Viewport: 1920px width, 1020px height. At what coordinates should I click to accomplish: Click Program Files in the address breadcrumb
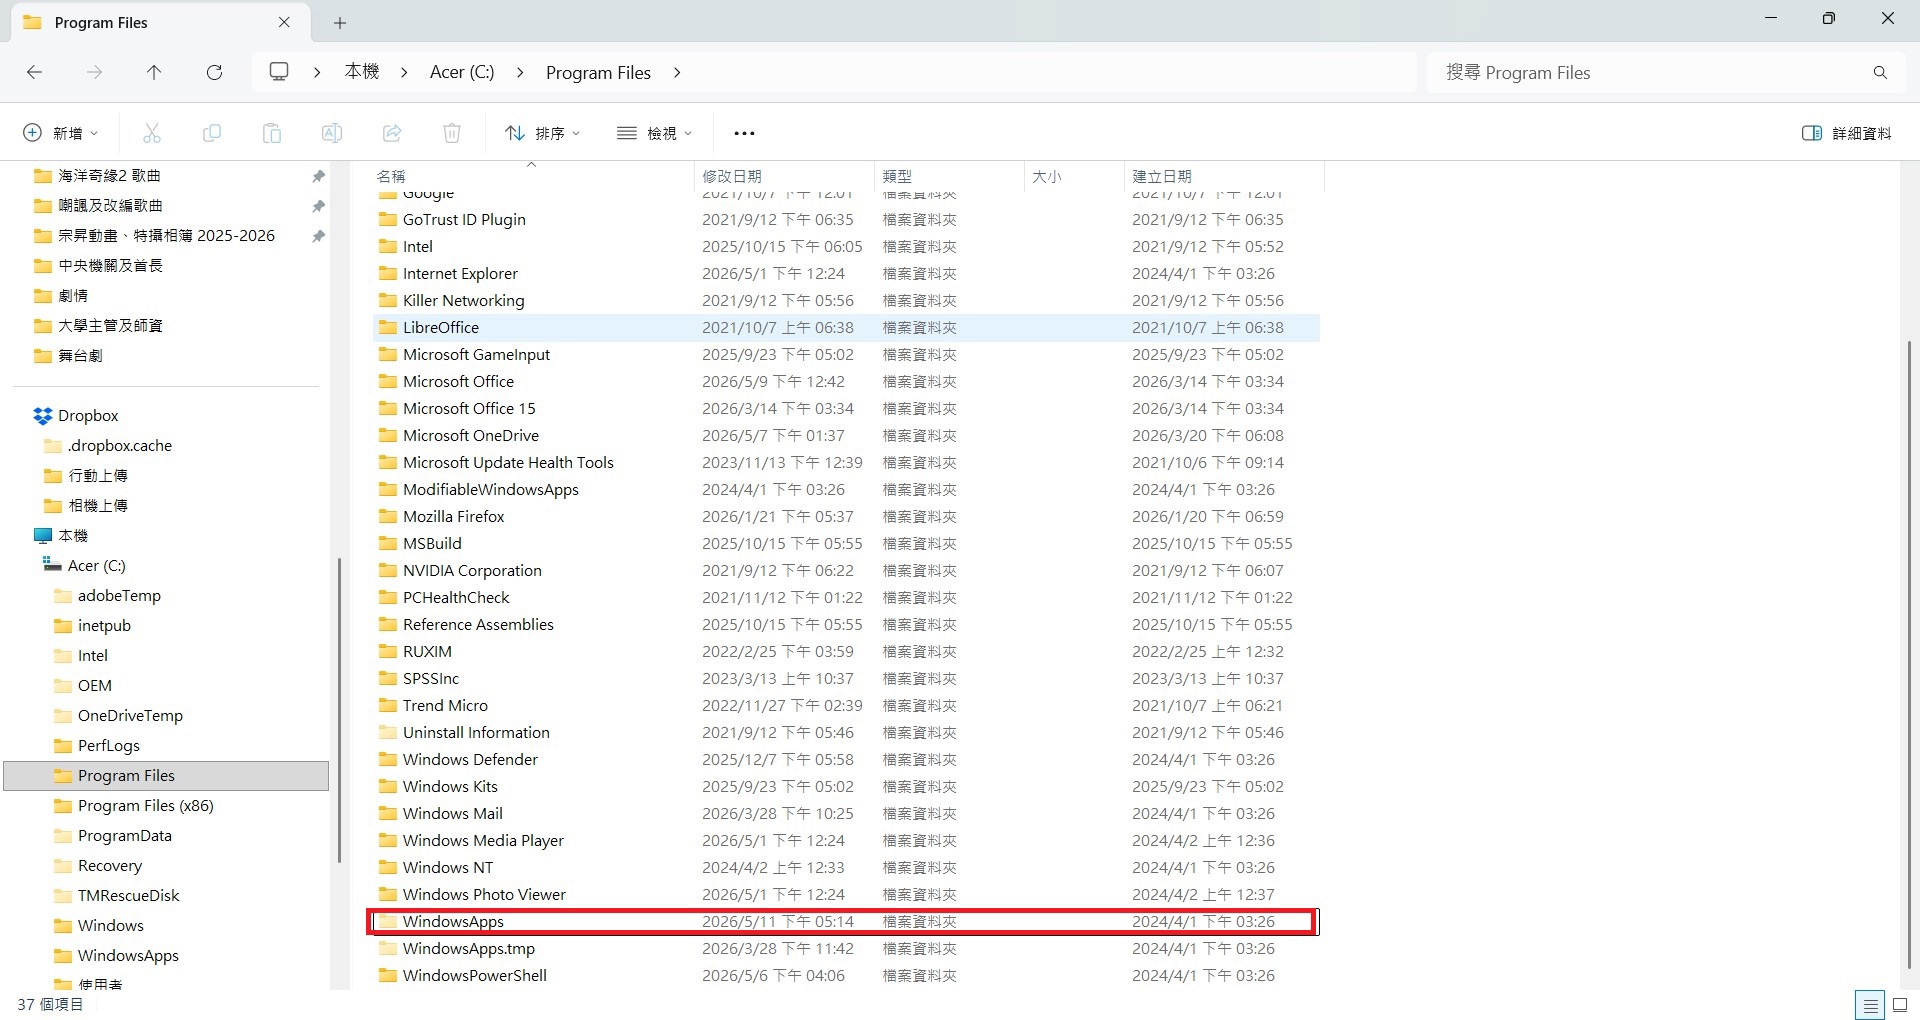[598, 73]
